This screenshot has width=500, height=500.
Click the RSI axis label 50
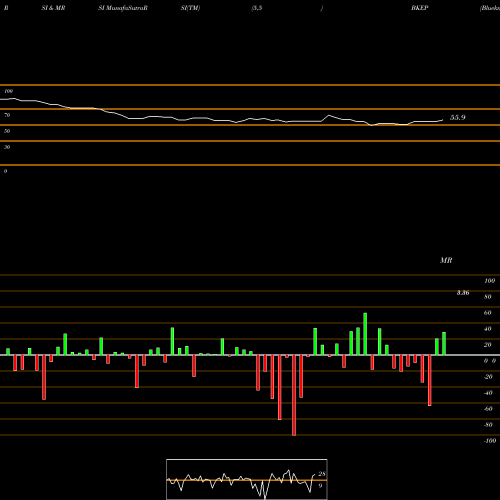point(7,131)
